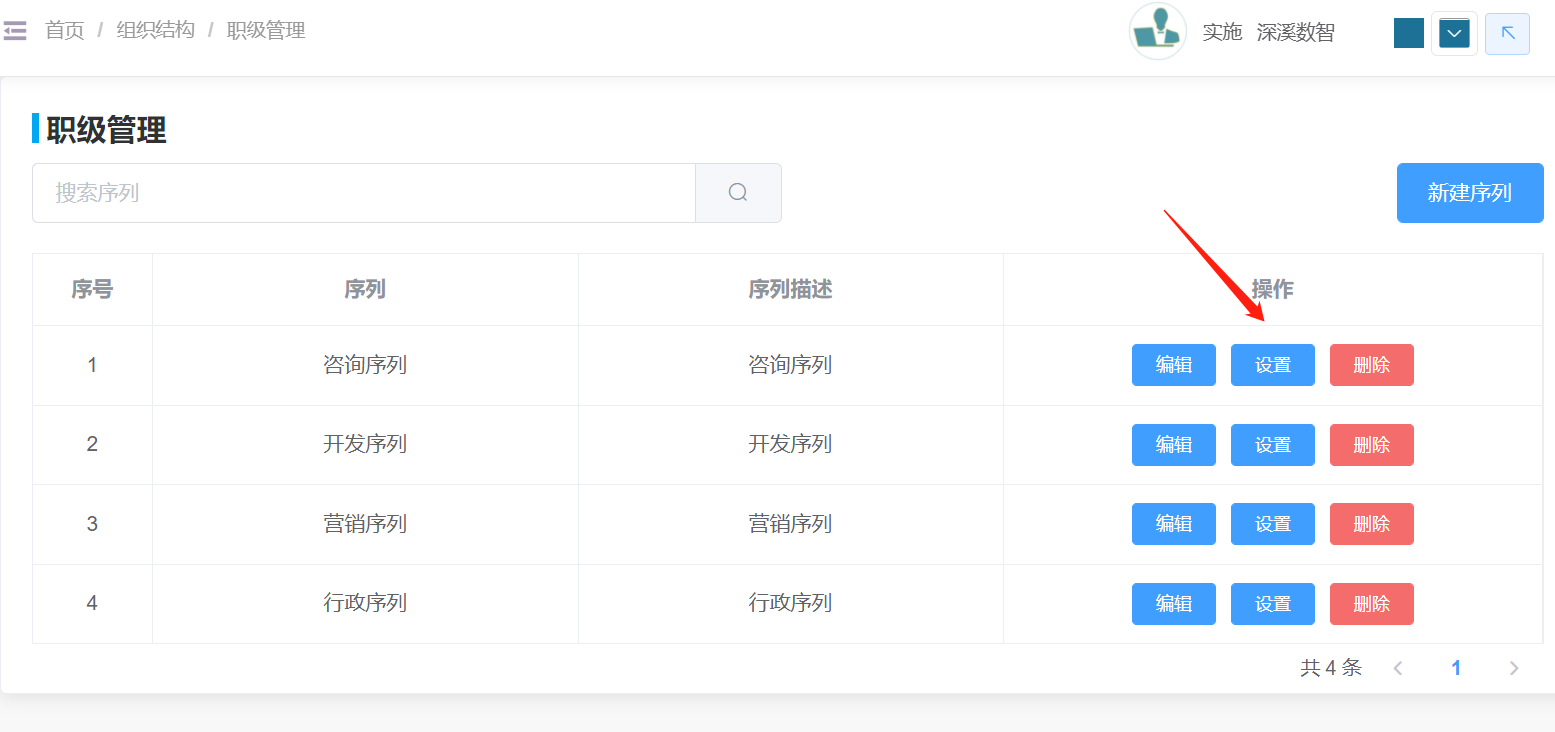Click the dark blue theme color swatch
The height and width of the screenshot is (732, 1555).
pos(1408,33)
